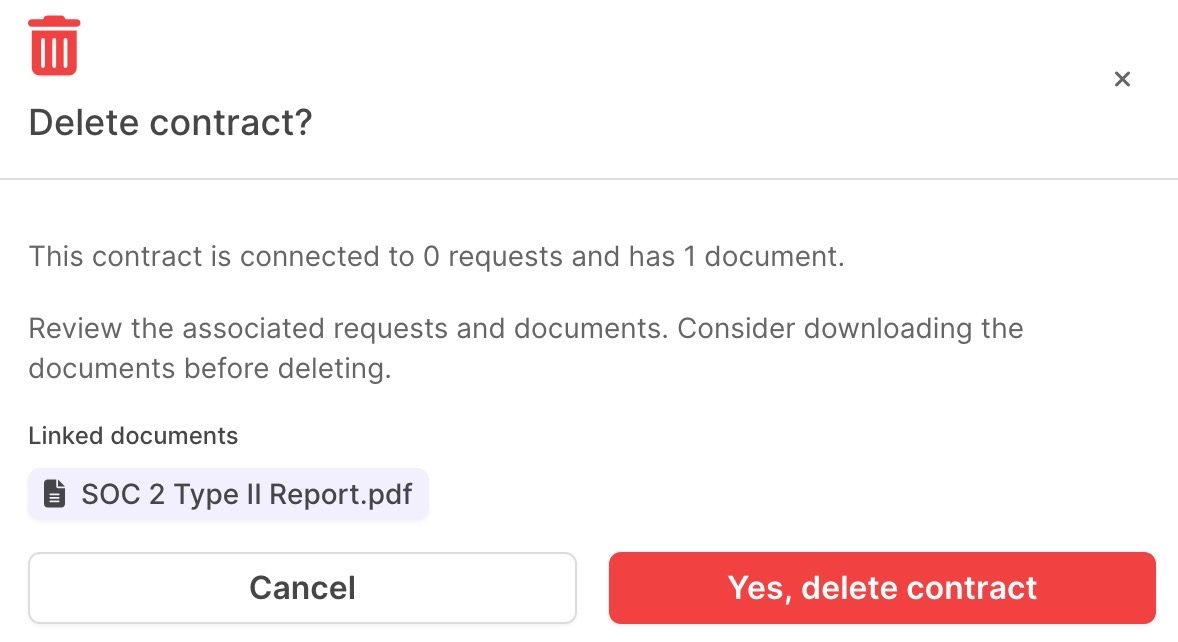Click the red trash can icon
The width and height of the screenshot is (1178, 642).
(54, 46)
